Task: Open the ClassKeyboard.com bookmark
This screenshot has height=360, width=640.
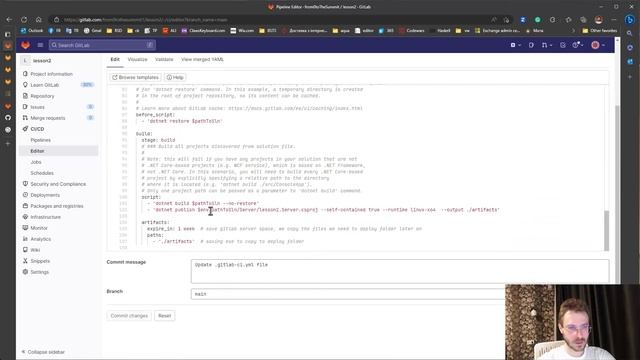Action: click(203, 31)
